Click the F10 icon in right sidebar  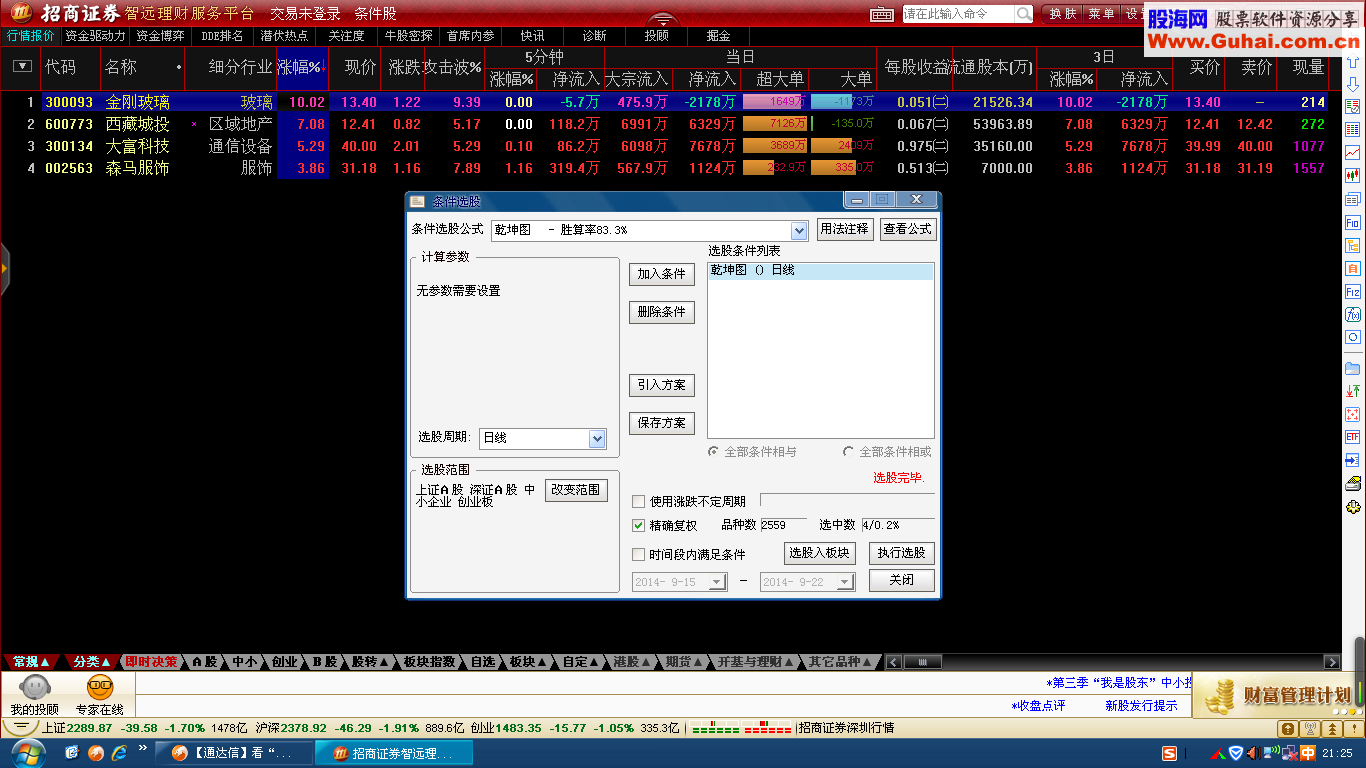point(1353,222)
